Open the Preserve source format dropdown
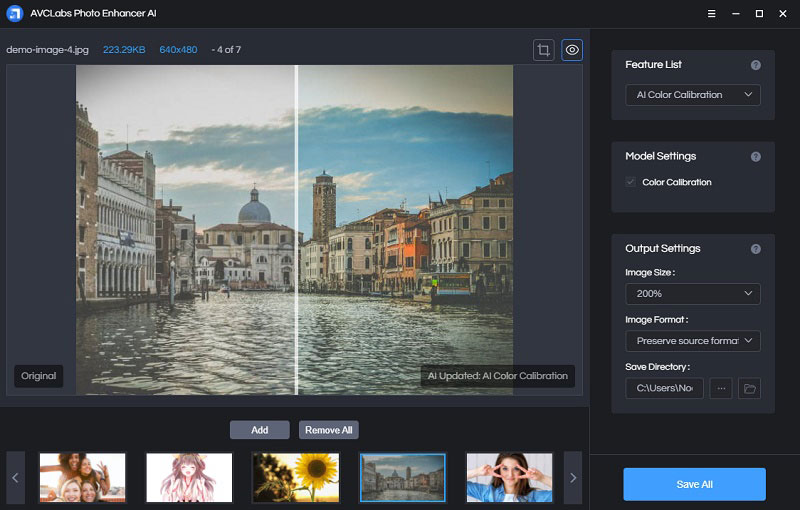Viewport: 800px width, 510px height. (693, 341)
